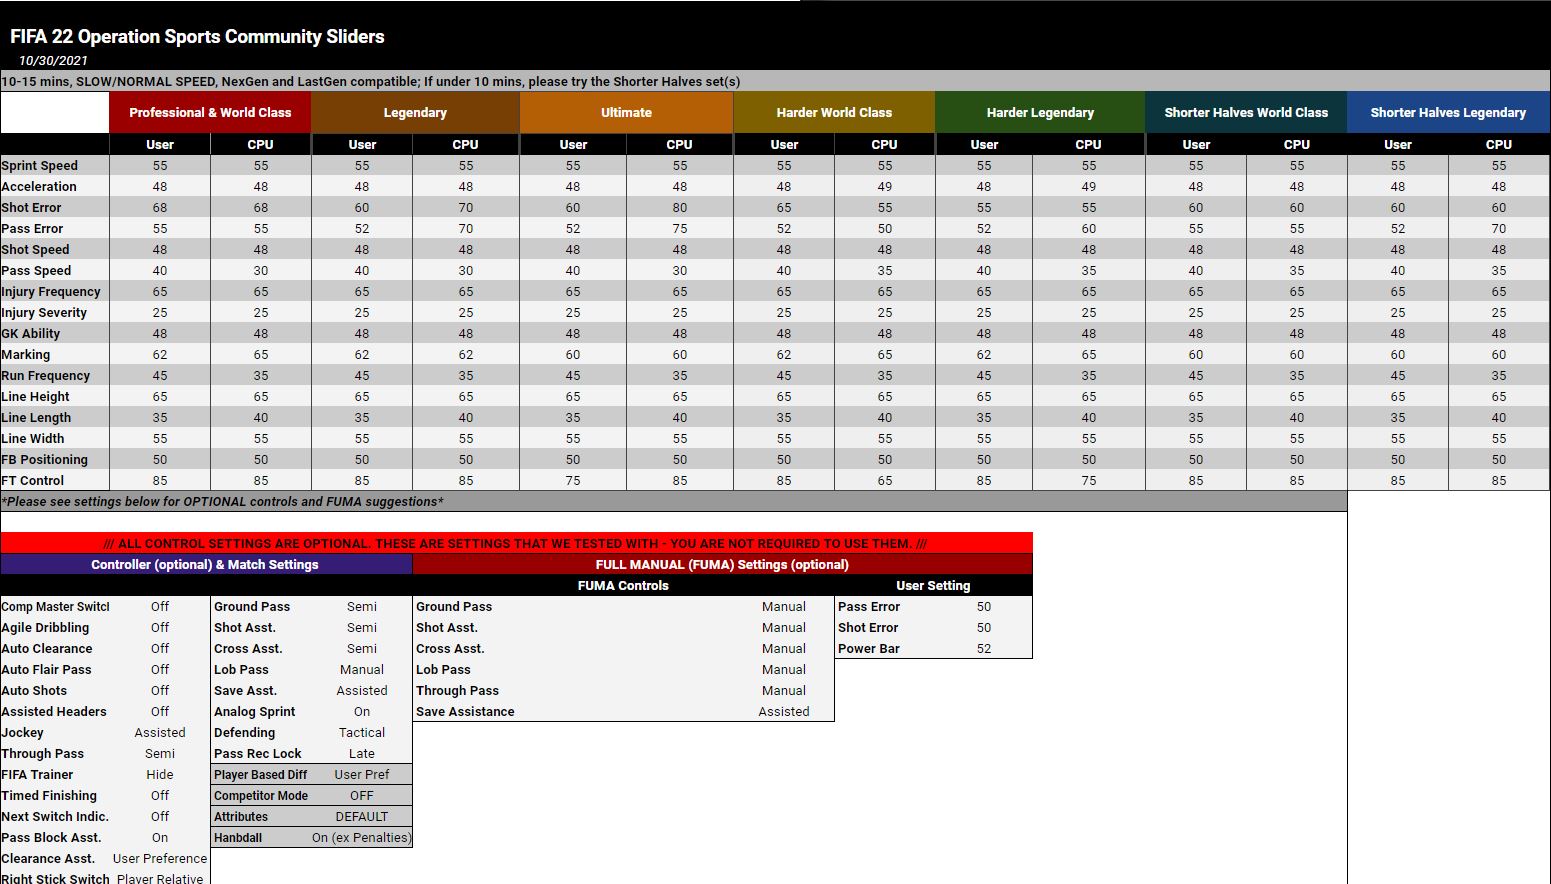
Task: Select the slider table 'Shot Error' row label
Action: point(31,208)
